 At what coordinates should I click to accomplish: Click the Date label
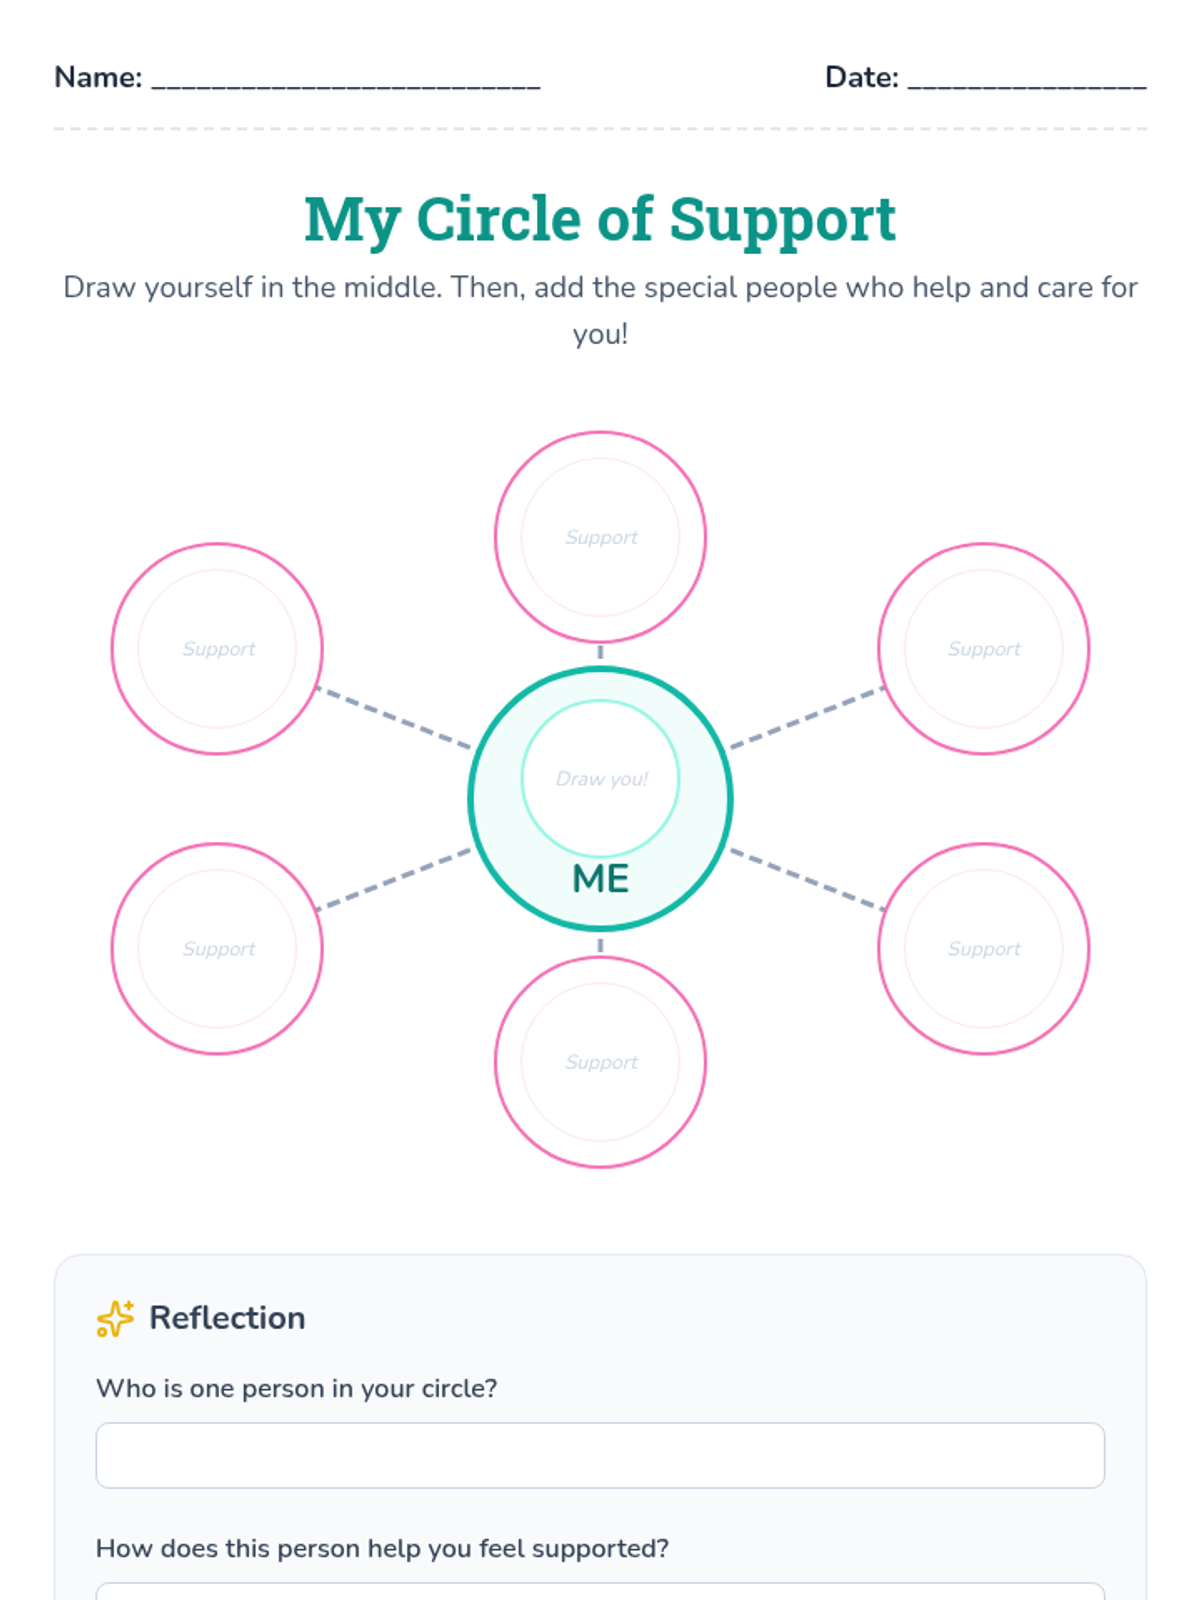(861, 77)
